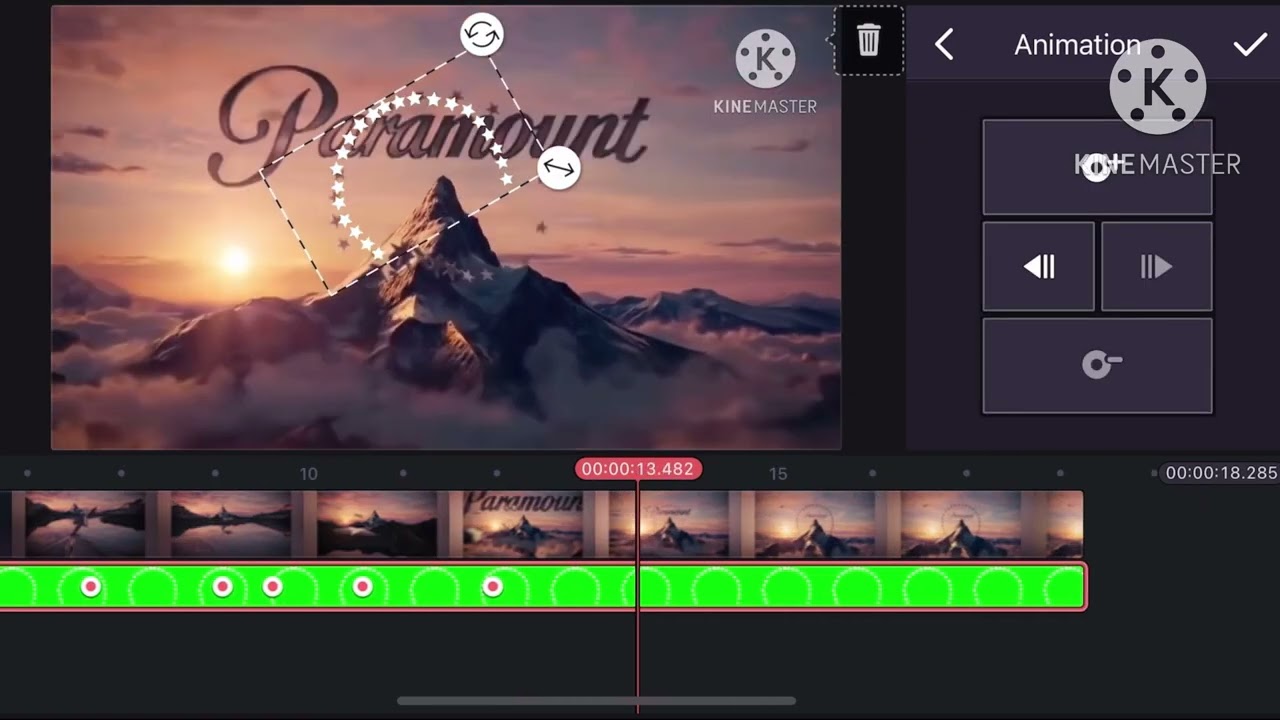
Task: Click the 15 second ruler mark
Action: (778, 474)
